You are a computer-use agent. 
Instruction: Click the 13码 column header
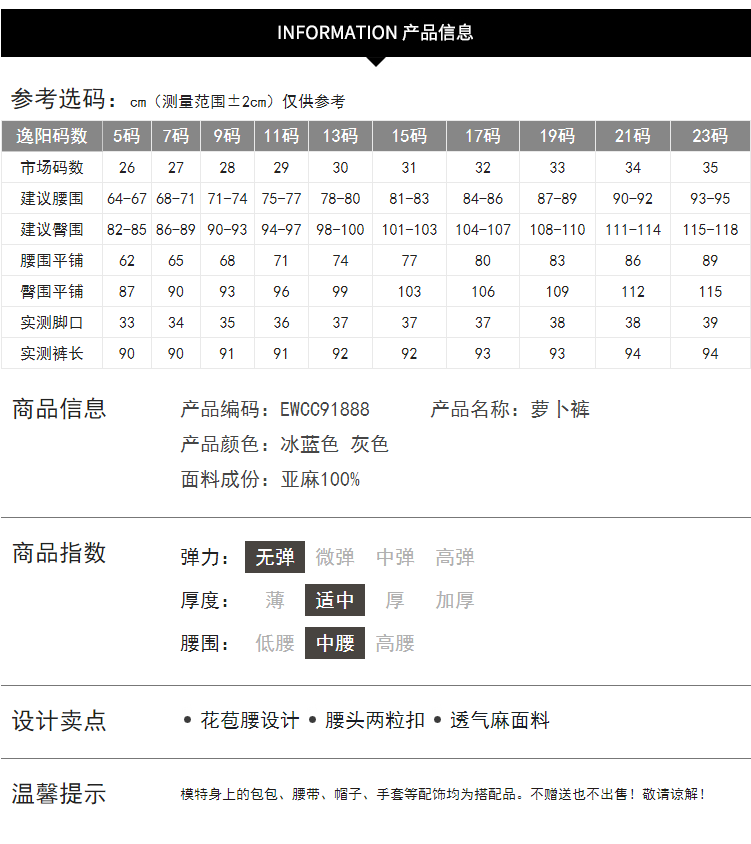click(340, 136)
